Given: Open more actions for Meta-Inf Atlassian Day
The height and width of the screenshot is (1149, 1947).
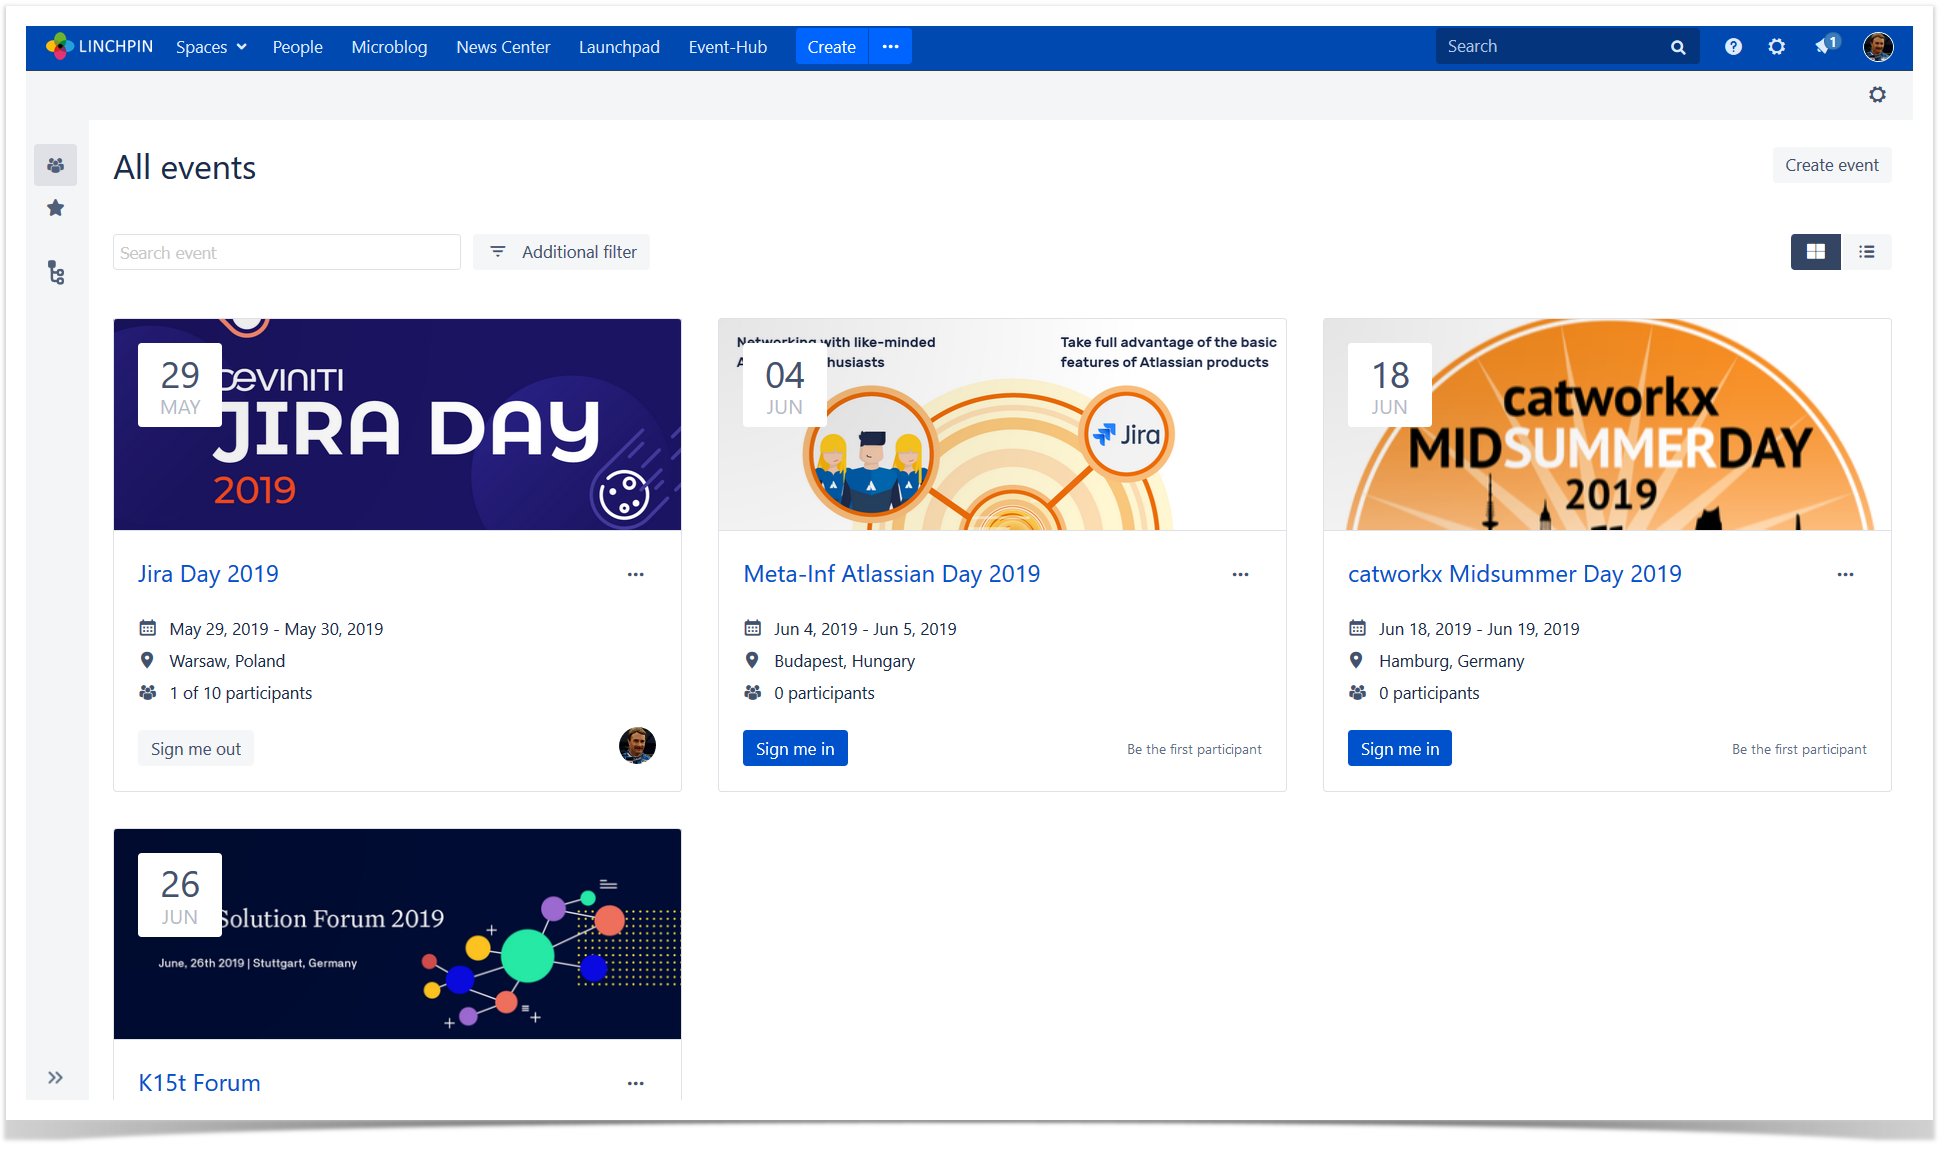Looking at the screenshot, I should pos(1240,574).
